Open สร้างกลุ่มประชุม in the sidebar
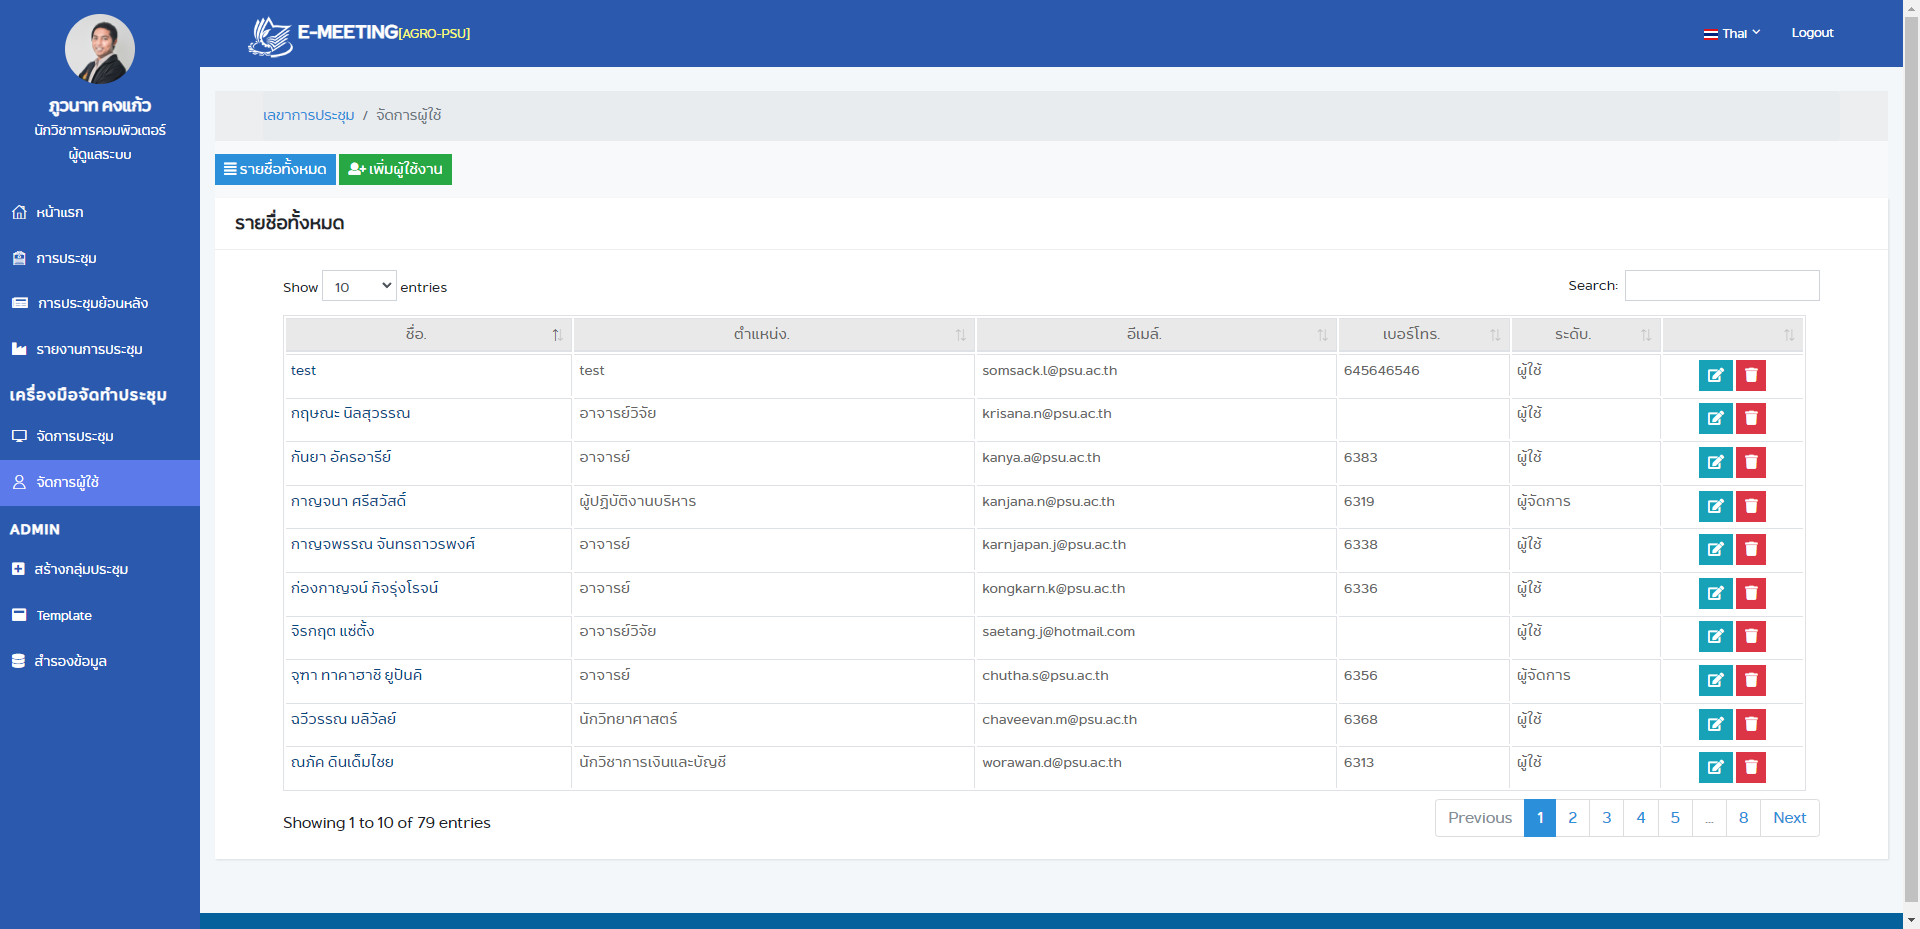This screenshot has height=929, width=1920. pyautogui.click(x=100, y=569)
